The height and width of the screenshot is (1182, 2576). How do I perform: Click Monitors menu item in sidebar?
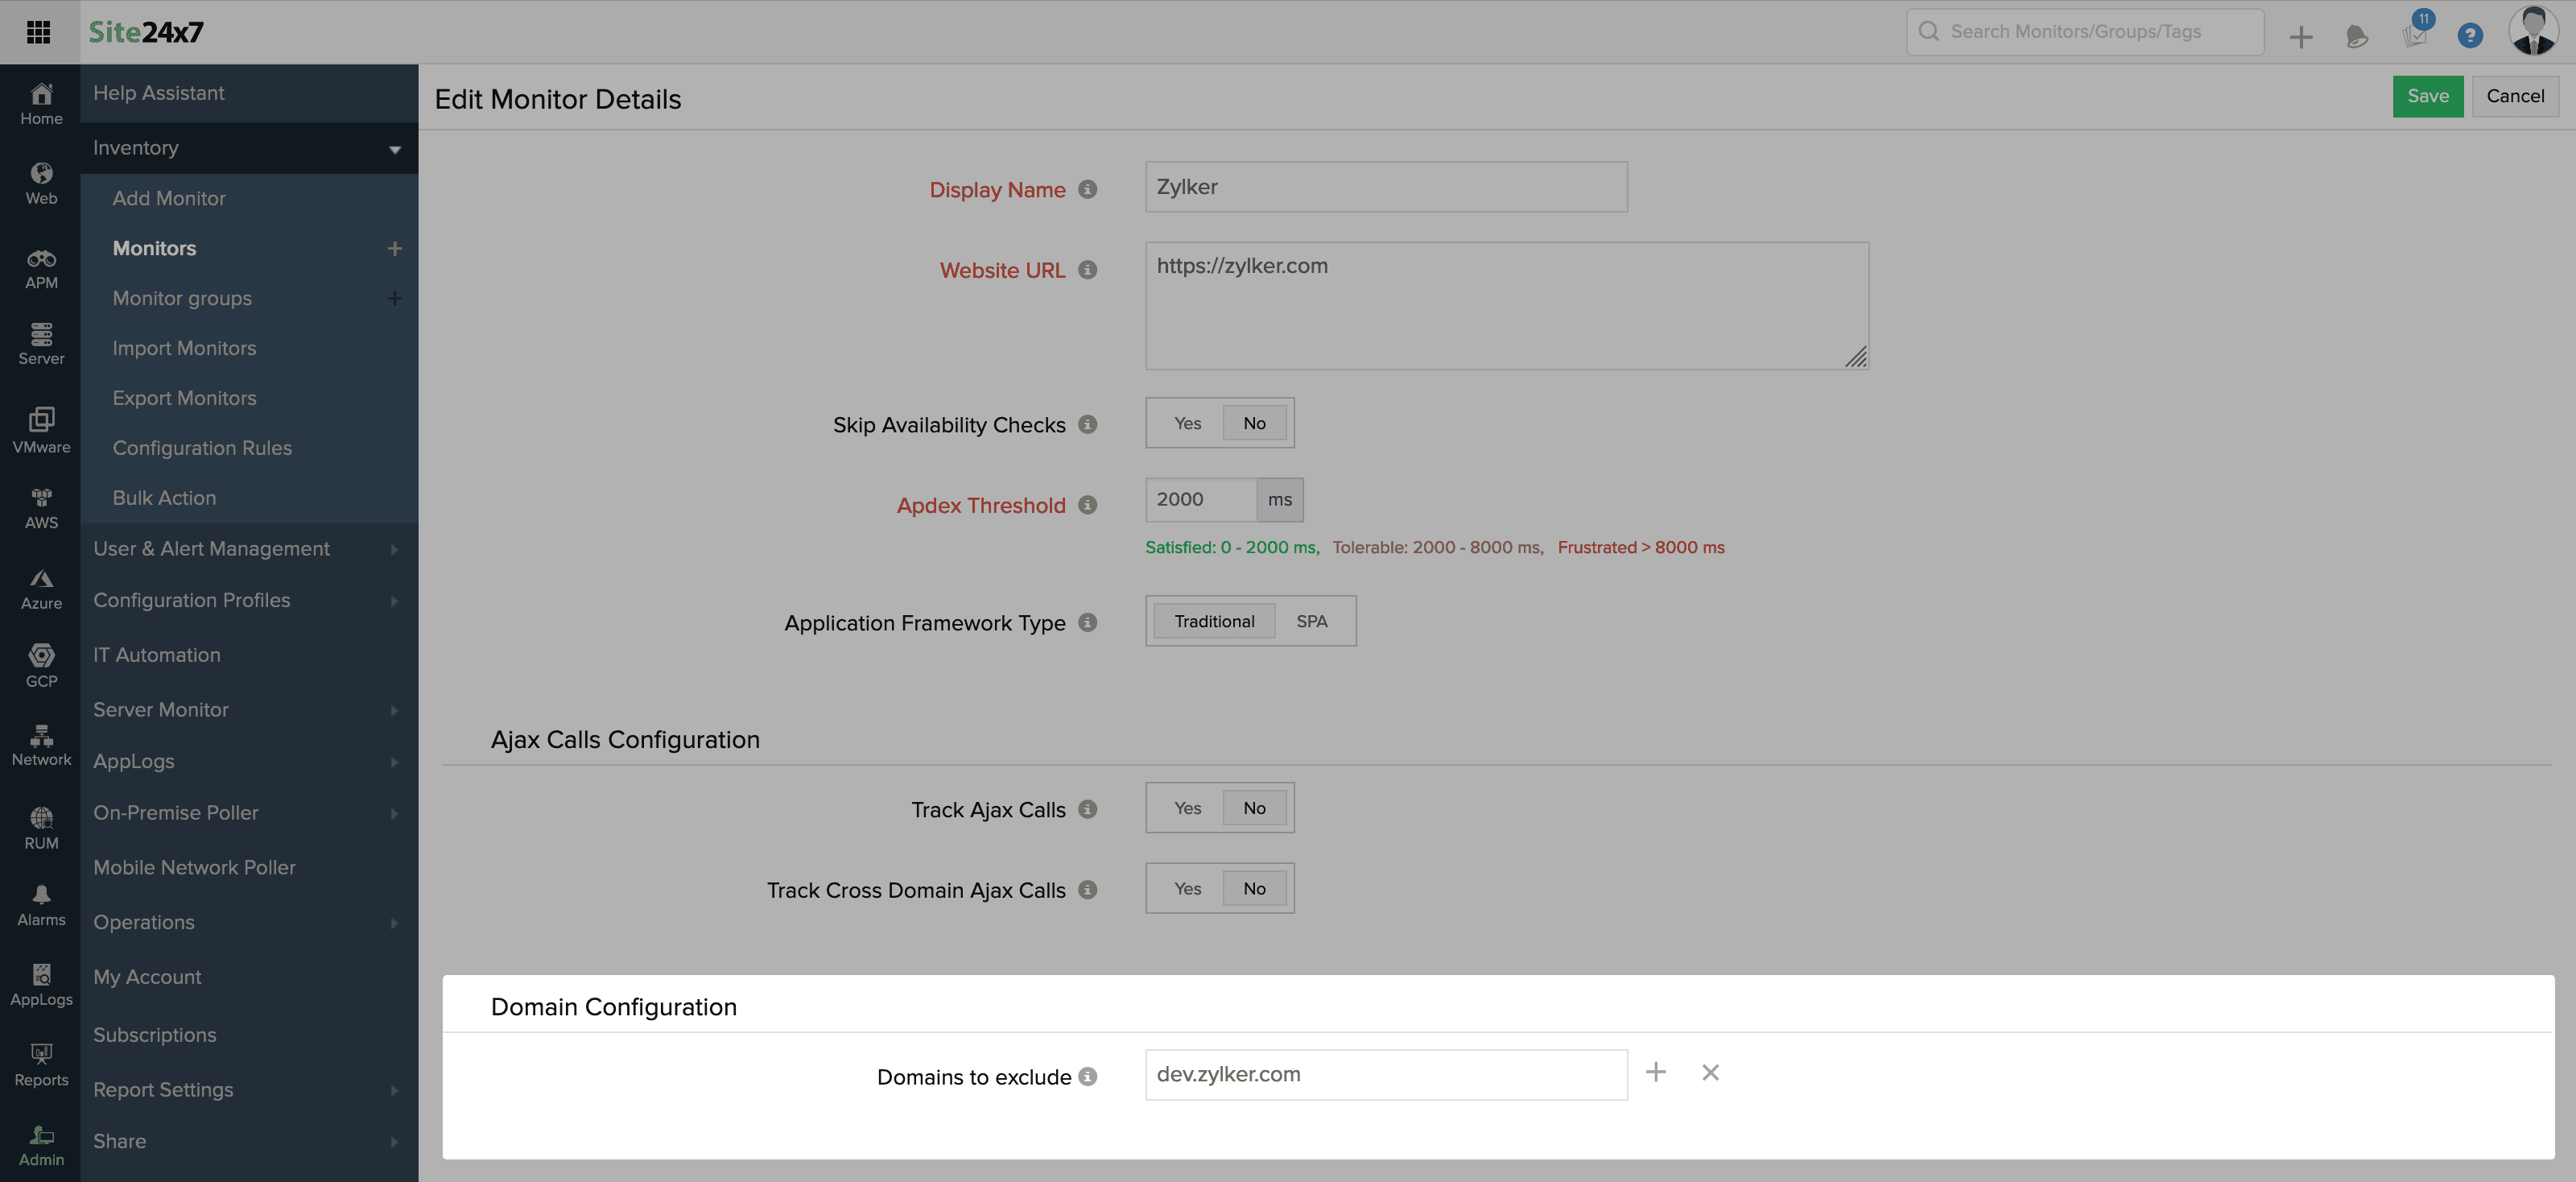(155, 246)
